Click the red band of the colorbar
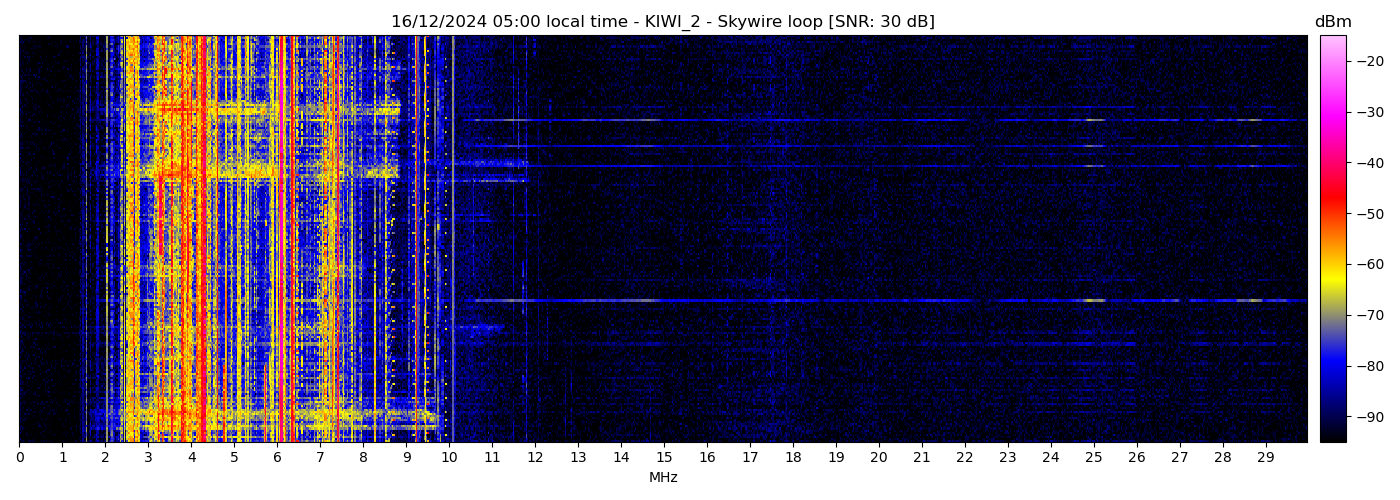Image resolution: width=1400 pixels, height=500 pixels. point(1332,205)
